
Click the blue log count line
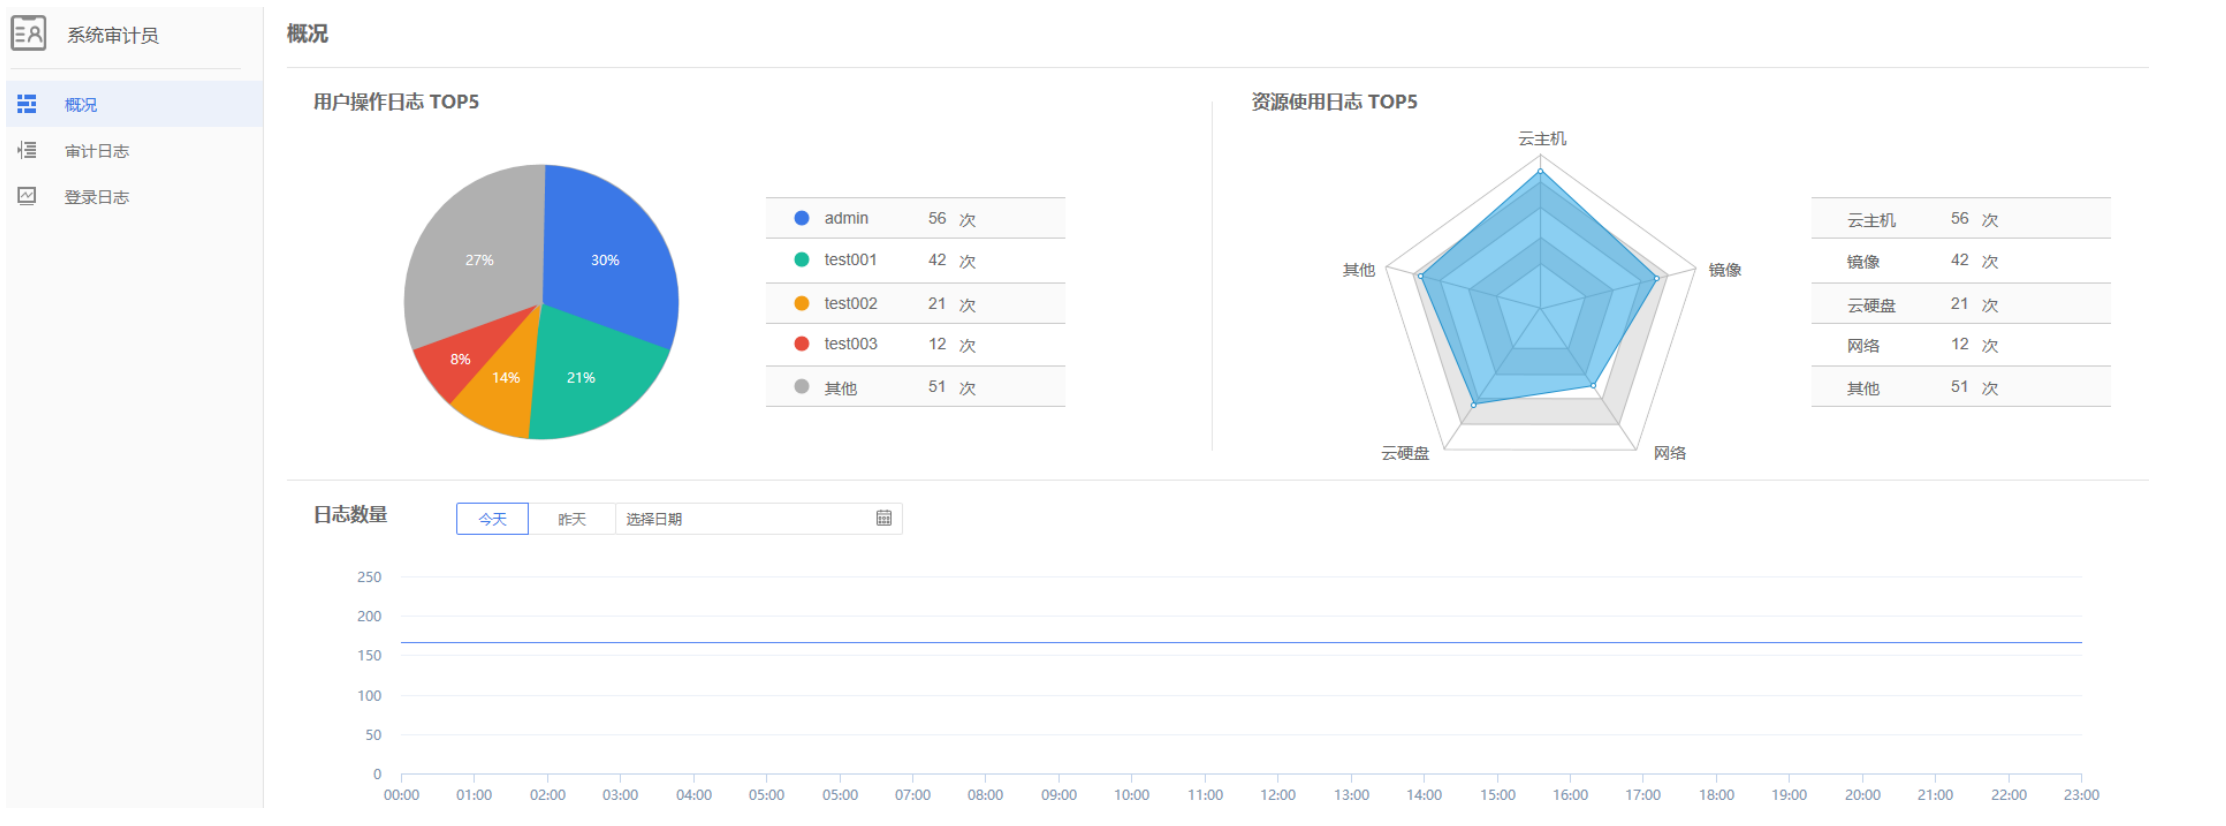point(1241,642)
